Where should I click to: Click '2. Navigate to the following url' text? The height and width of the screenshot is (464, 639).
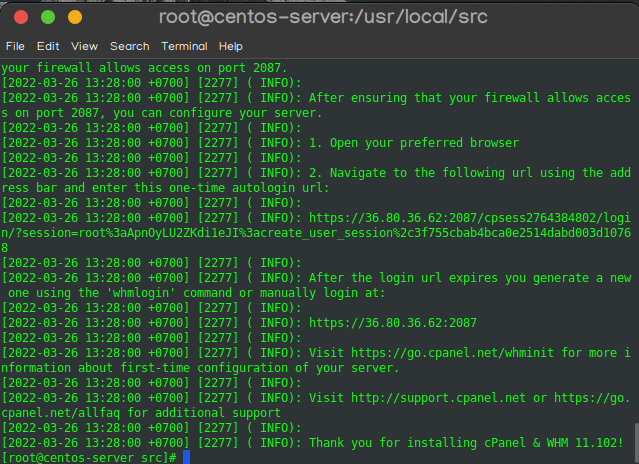click(x=421, y=173)
